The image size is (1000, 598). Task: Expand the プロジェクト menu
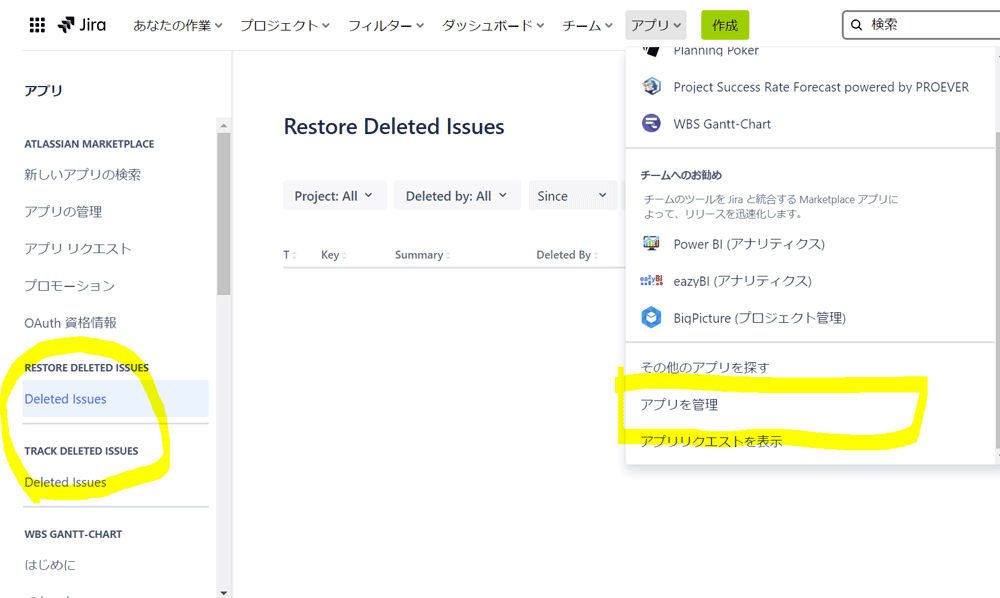coord(284,26)
